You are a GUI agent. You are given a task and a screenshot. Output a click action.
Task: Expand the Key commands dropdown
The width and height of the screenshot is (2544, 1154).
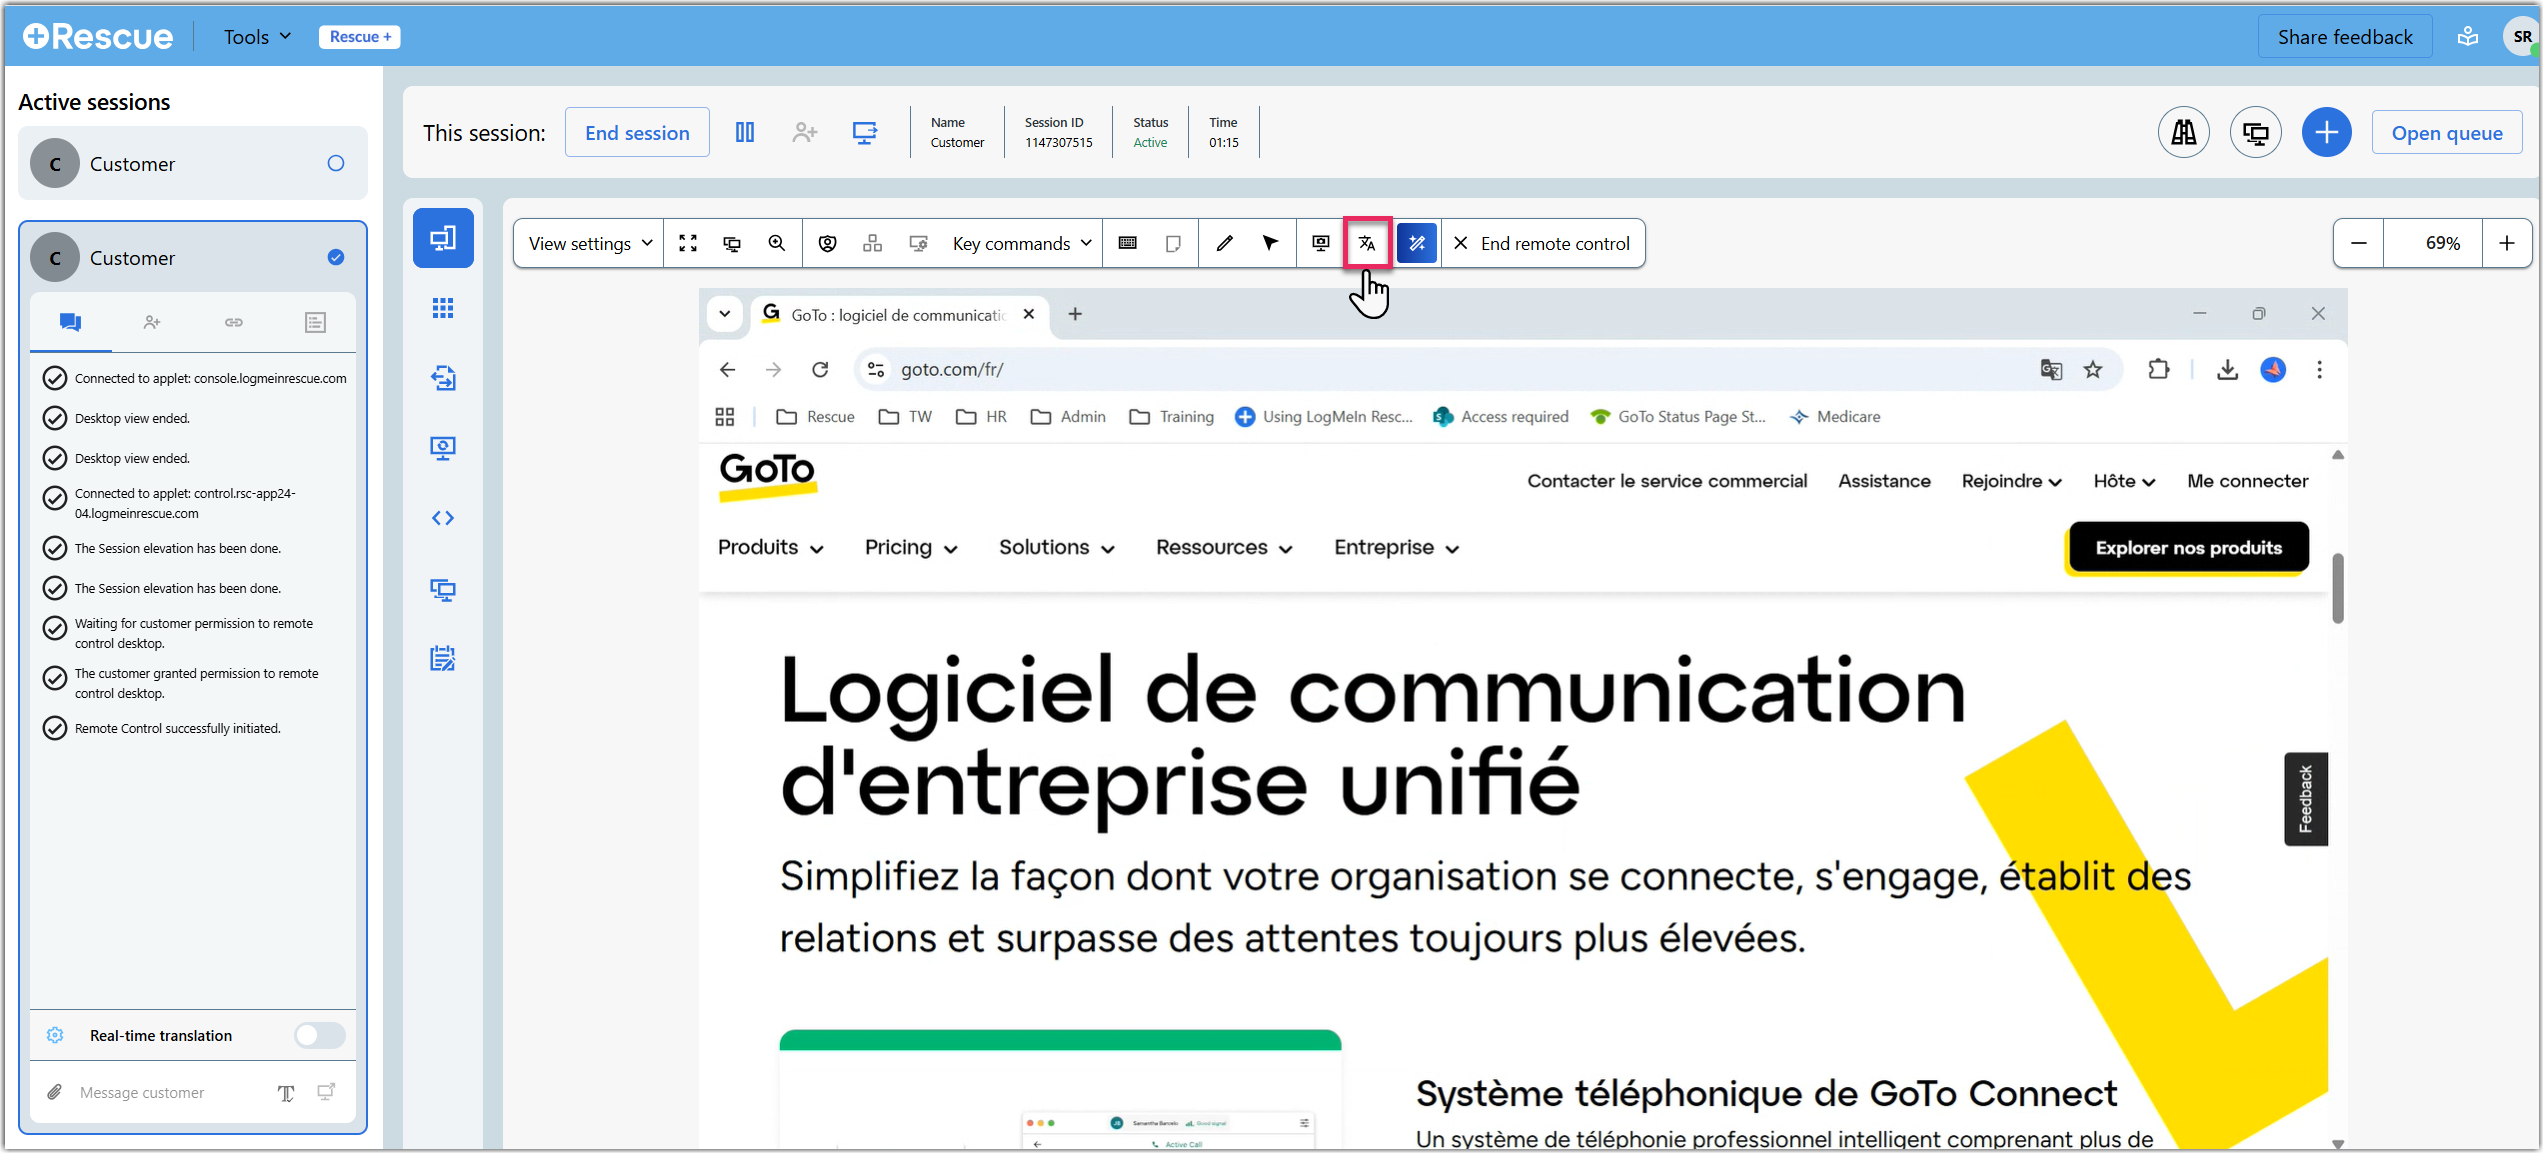tap(1021, 243)
